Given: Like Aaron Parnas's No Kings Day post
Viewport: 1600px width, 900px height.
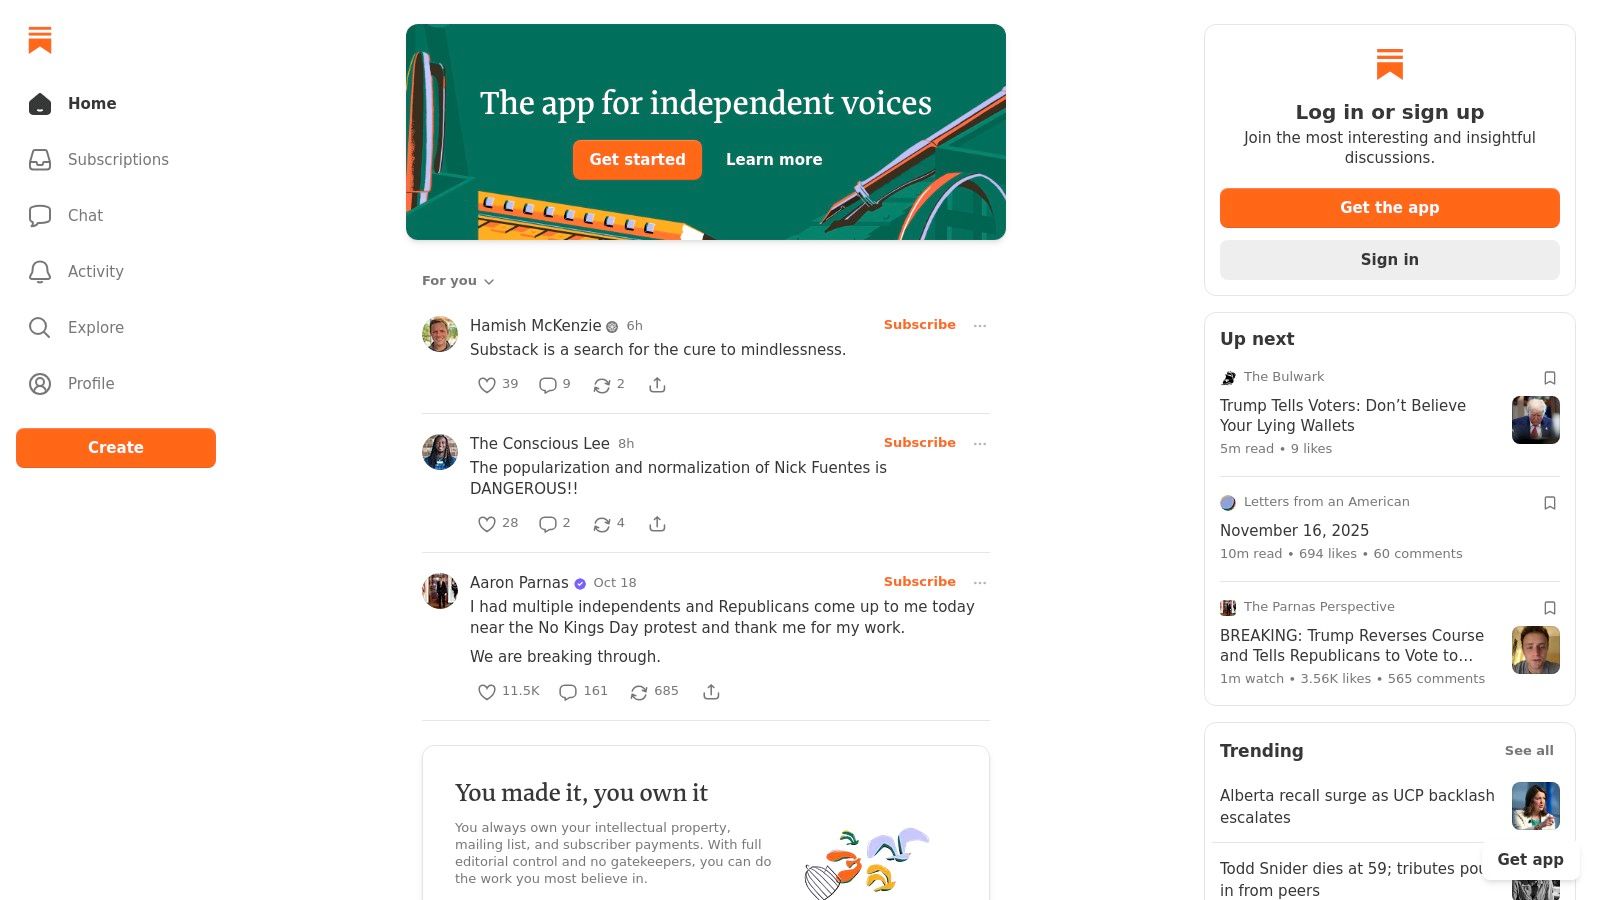Looking at the screenshot, I should 487,691.
